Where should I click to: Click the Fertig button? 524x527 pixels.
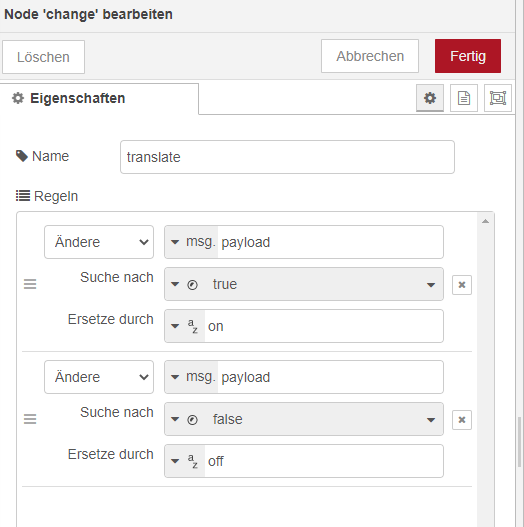(468, 56)
